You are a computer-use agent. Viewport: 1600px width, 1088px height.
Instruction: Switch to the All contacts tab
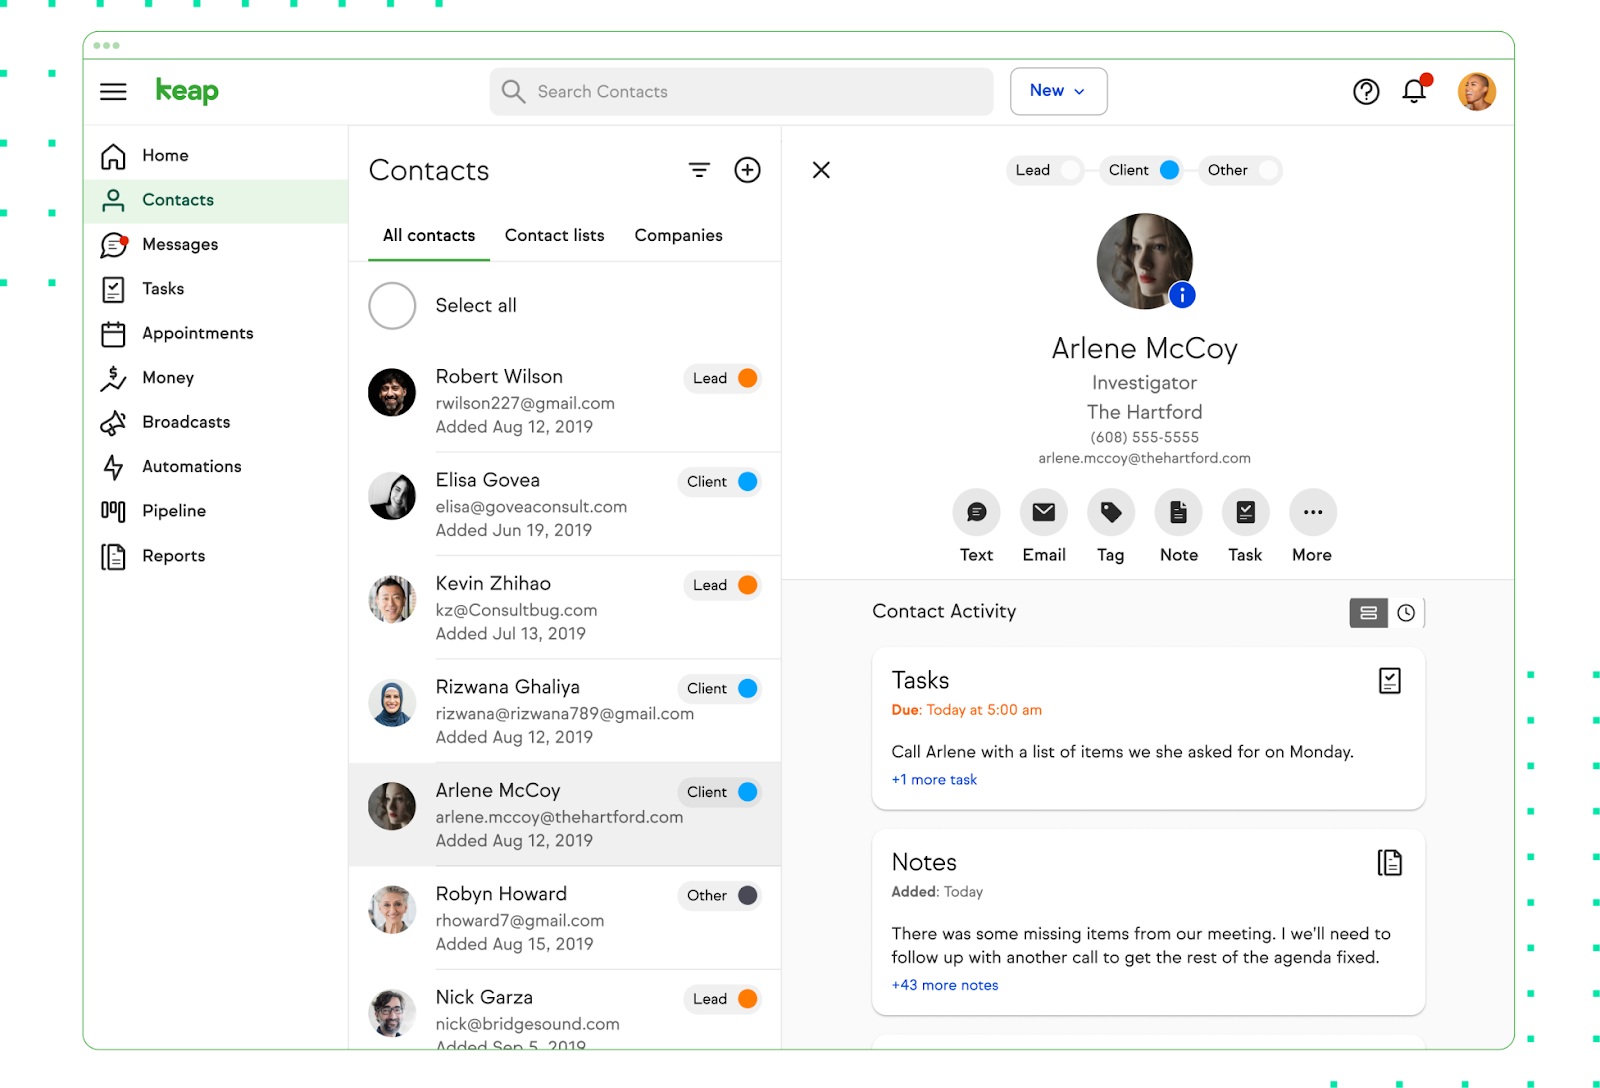[x=429, y=236]
